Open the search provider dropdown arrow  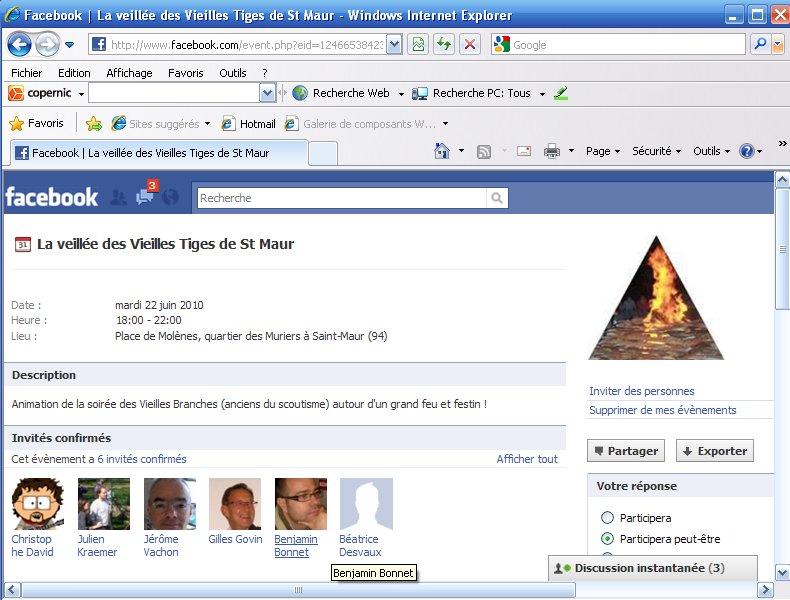point(778,44)
